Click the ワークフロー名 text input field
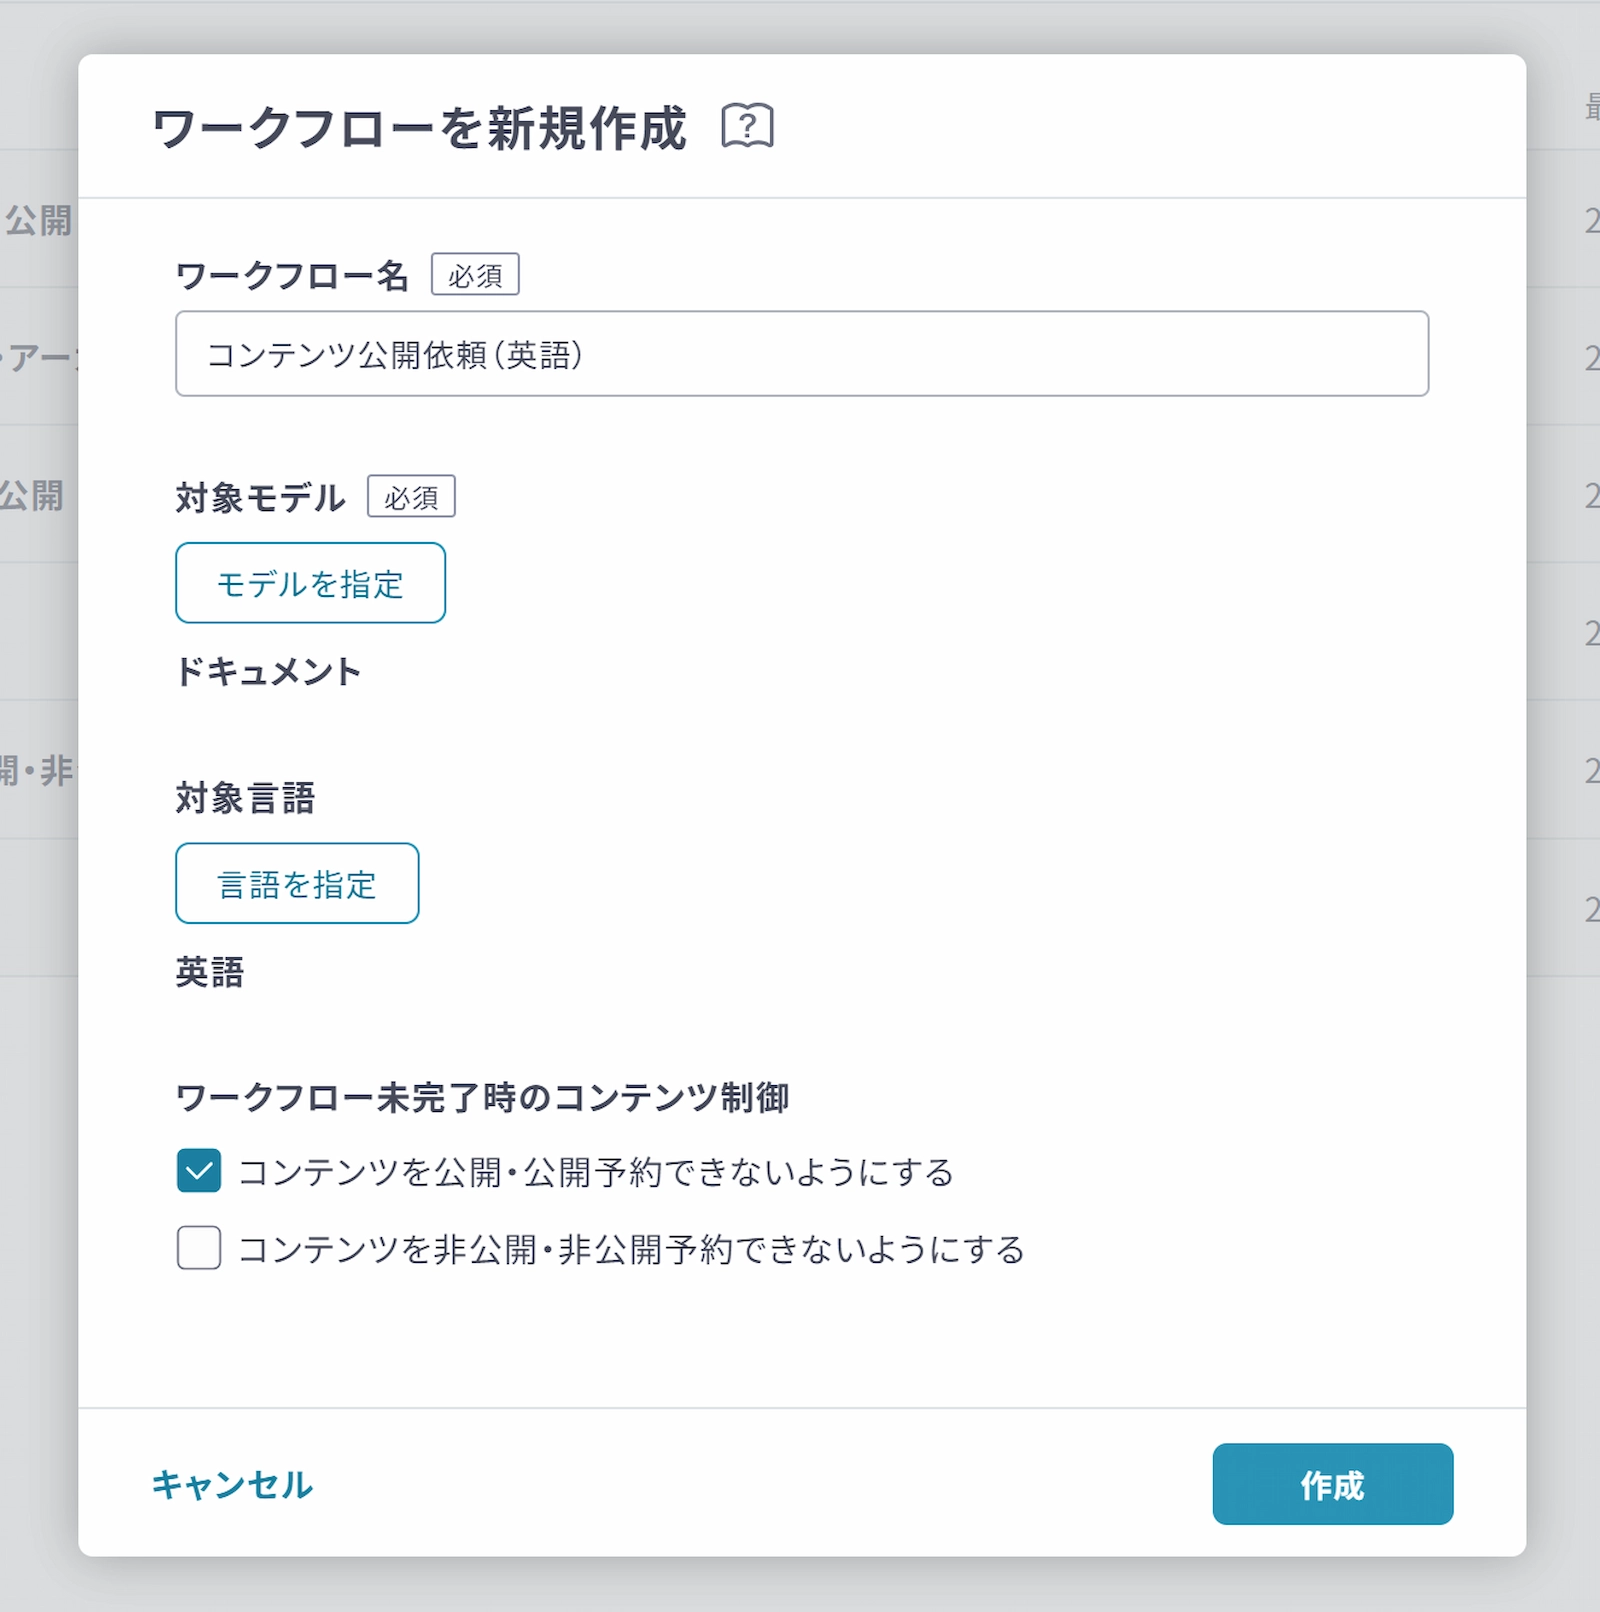Screen dimensions: 1600x1612 click(801, 354)
